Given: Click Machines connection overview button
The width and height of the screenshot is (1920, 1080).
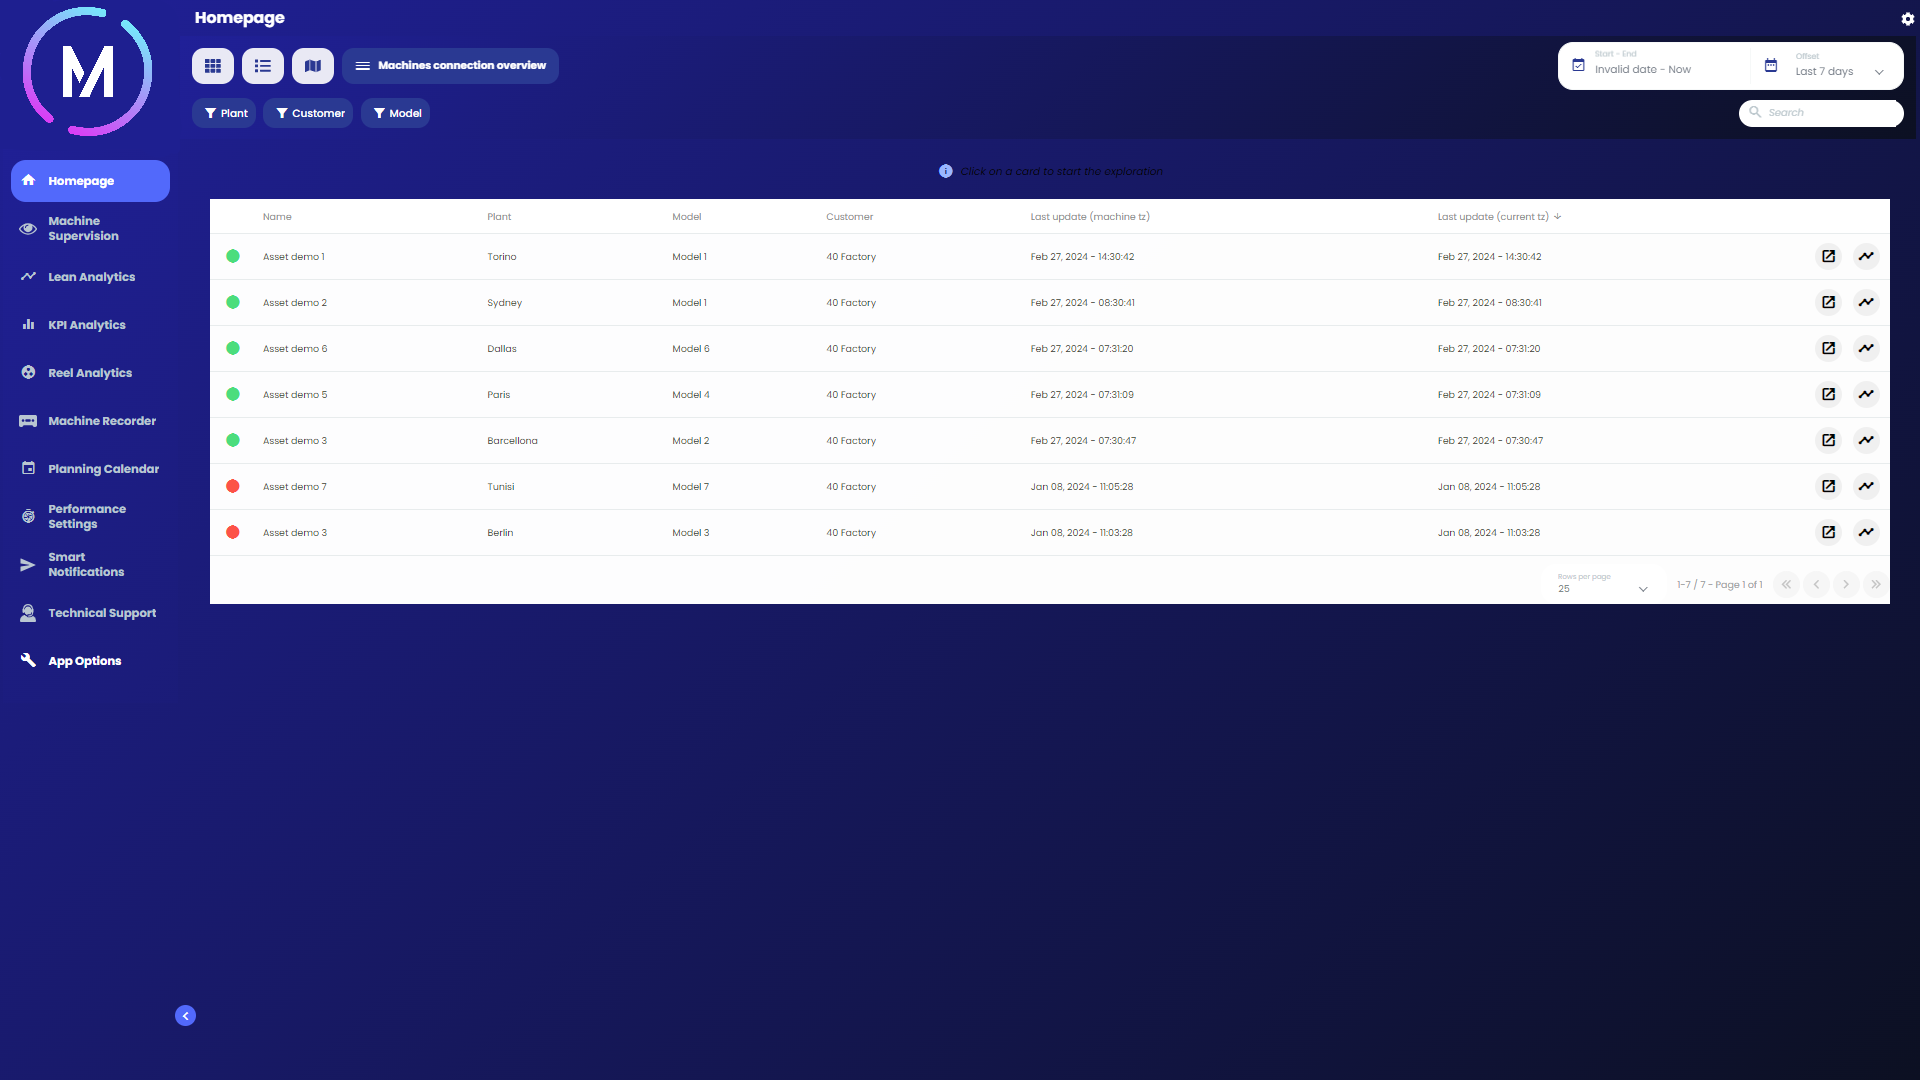Looking at the screenshot, I should [451, 66].
